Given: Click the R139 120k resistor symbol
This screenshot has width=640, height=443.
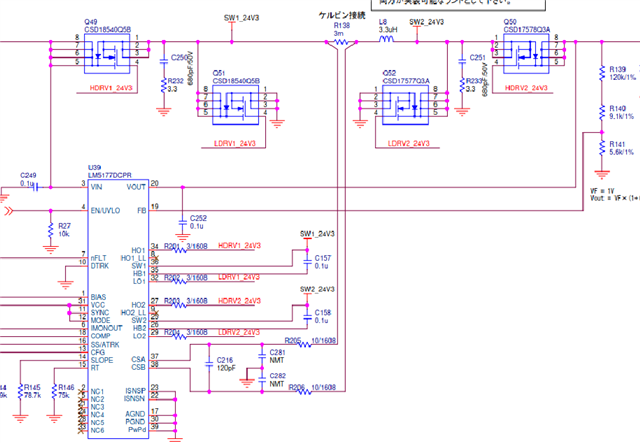Looking at the screenshot, I should point(602,73).
